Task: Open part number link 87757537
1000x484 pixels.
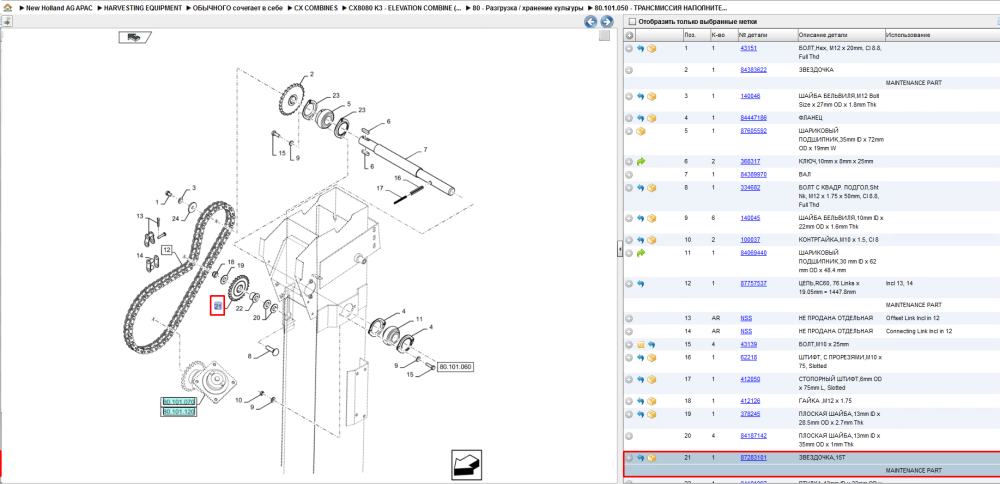Action: [x=753, y=283]
